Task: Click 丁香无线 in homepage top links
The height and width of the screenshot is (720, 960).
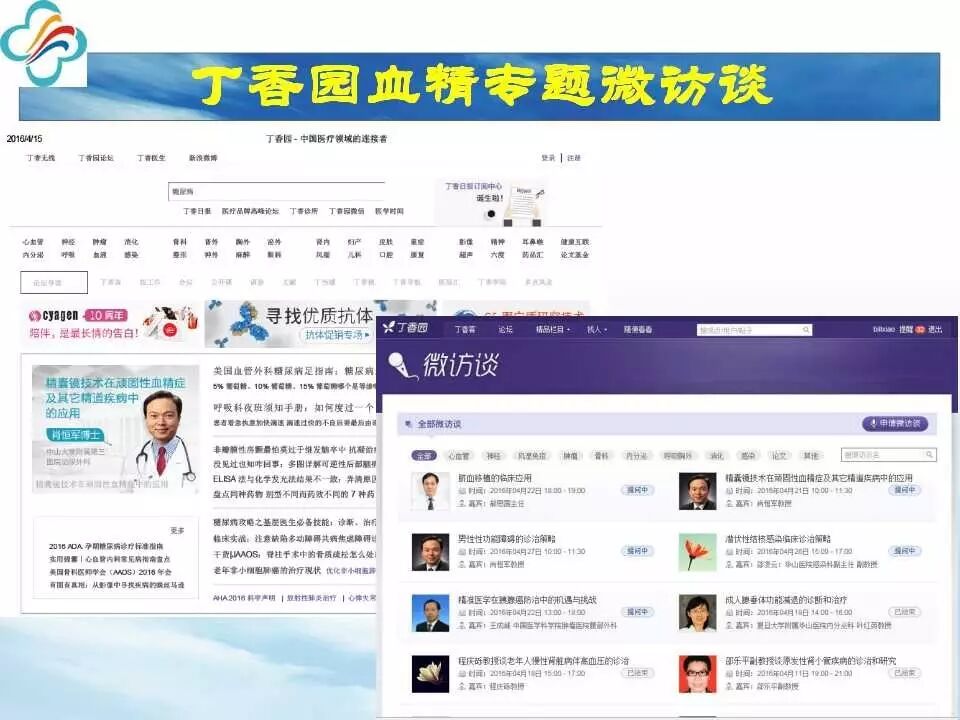Action: [x=40, y=158]
